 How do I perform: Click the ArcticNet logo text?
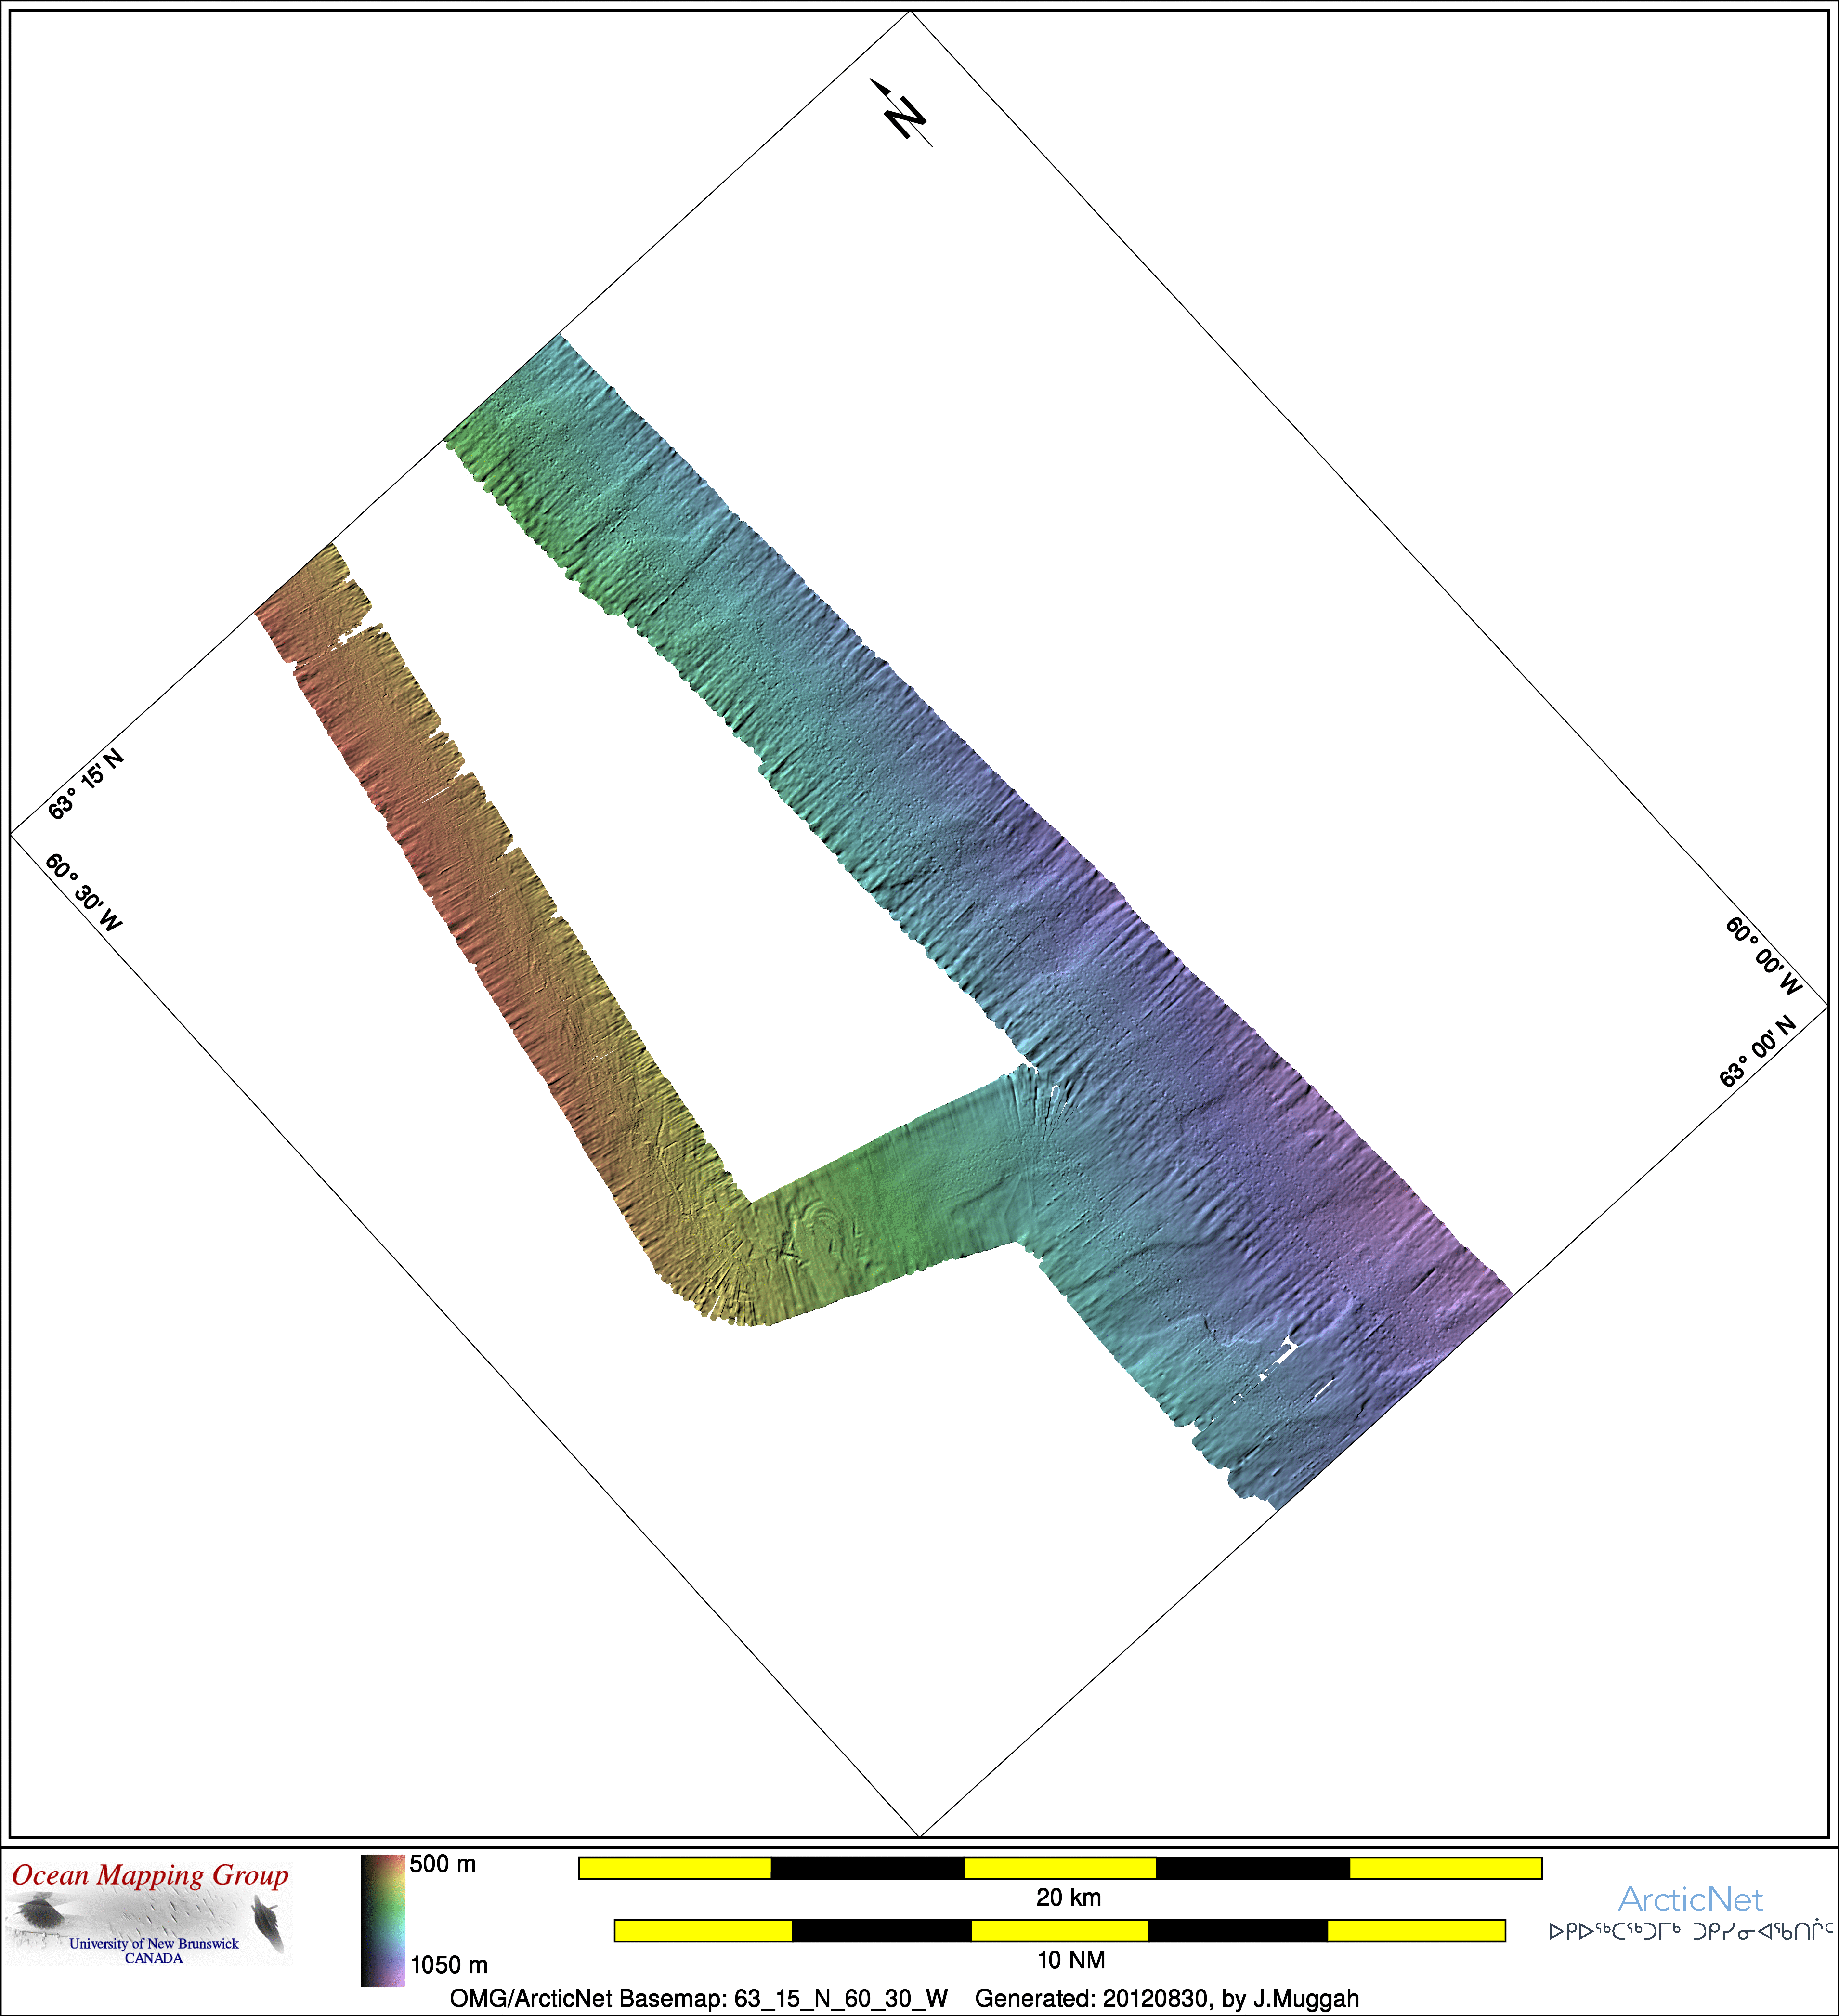click(x=1690, y=1899)
